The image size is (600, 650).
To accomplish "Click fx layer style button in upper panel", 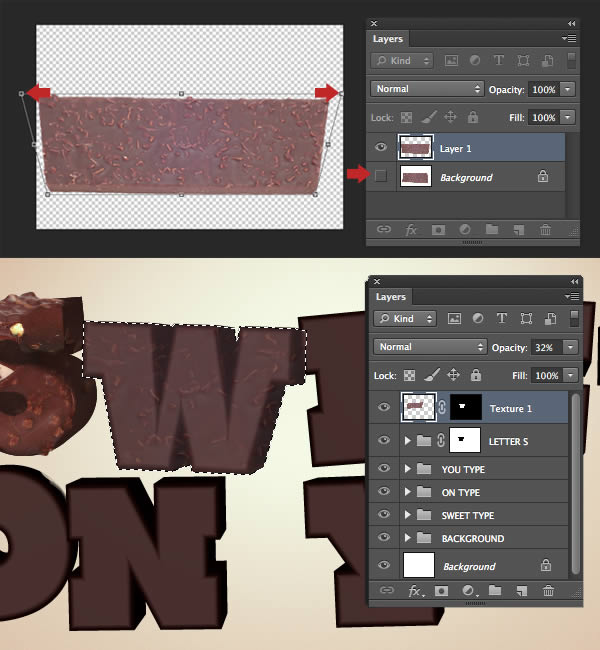I will pos(411,230).
